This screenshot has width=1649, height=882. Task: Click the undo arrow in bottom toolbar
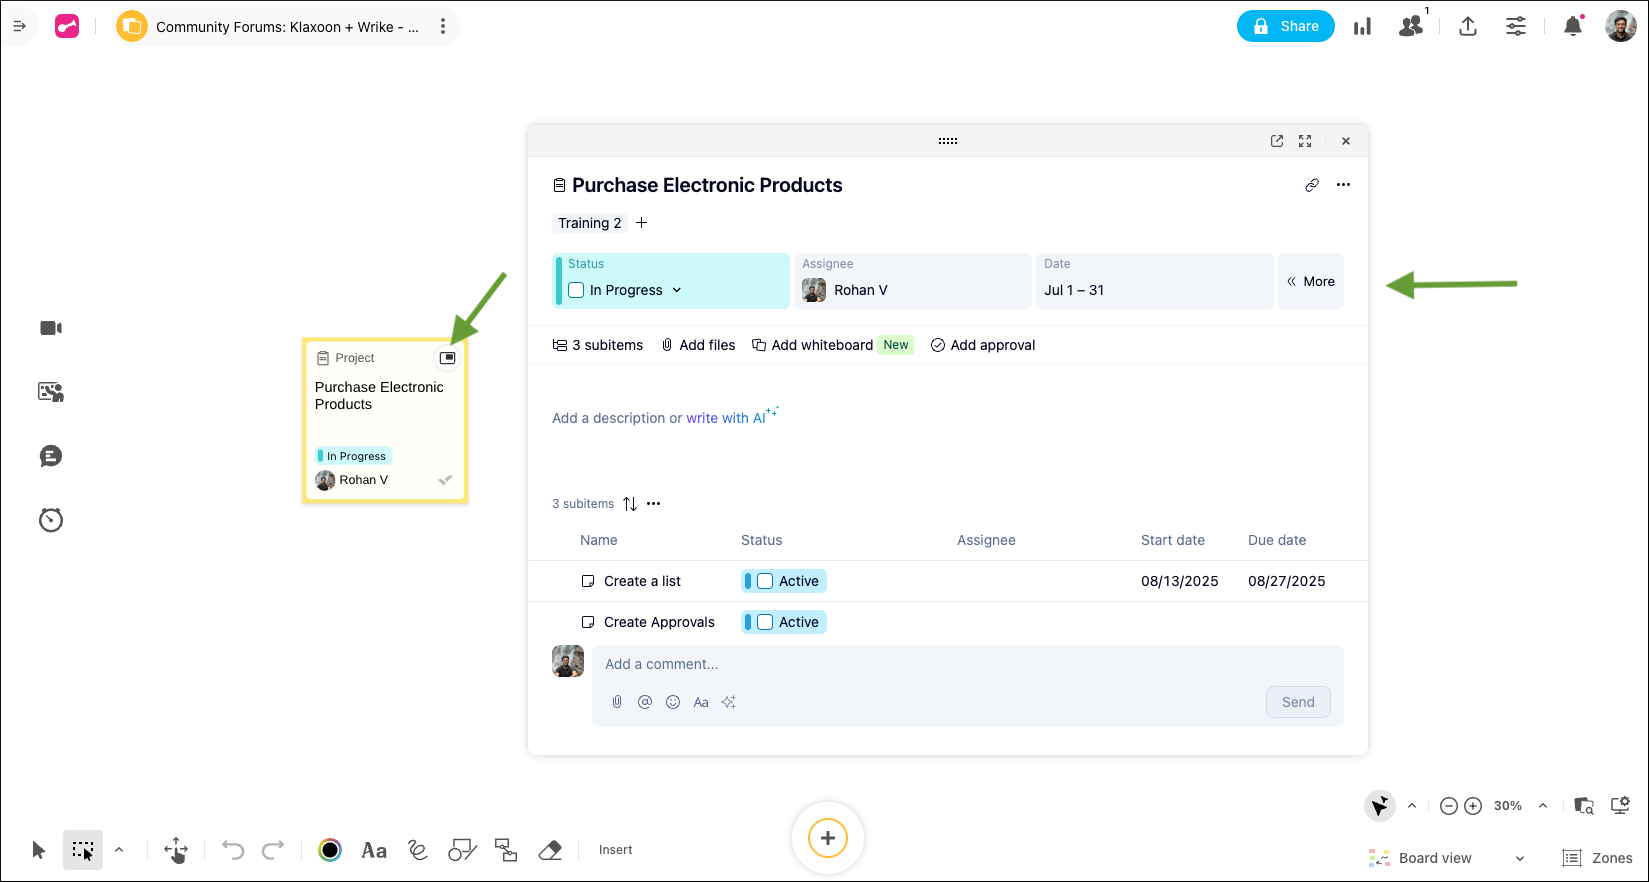(233, 850)
